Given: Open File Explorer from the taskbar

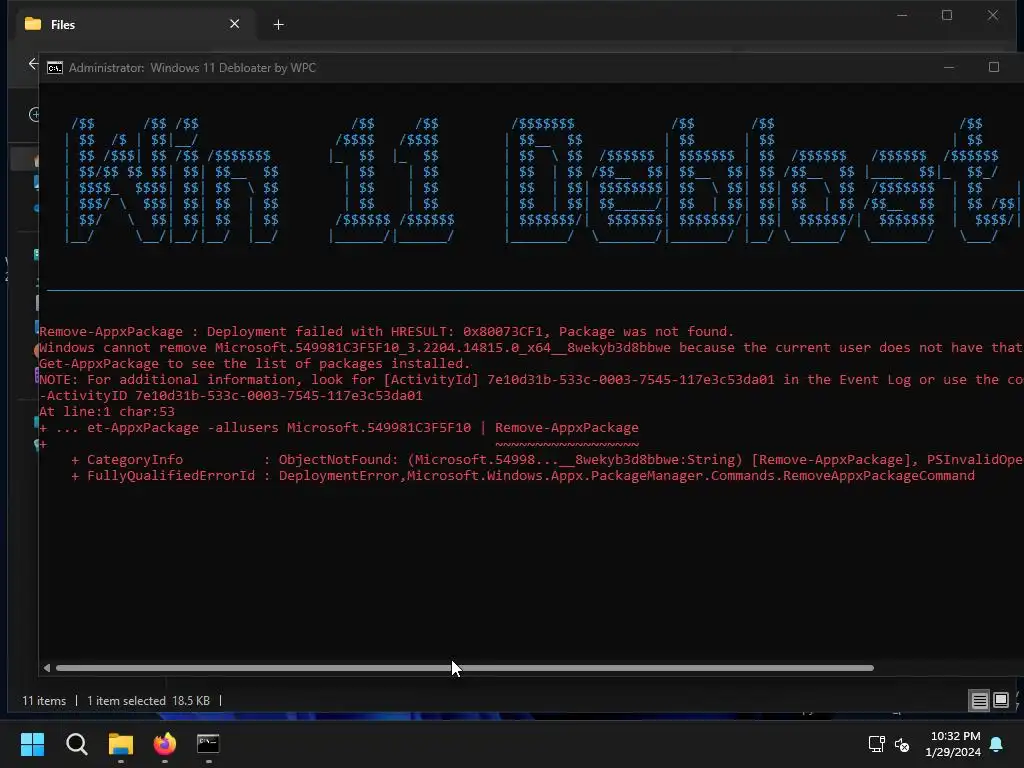Looking at the screenshot, I should tap(121, 744).
